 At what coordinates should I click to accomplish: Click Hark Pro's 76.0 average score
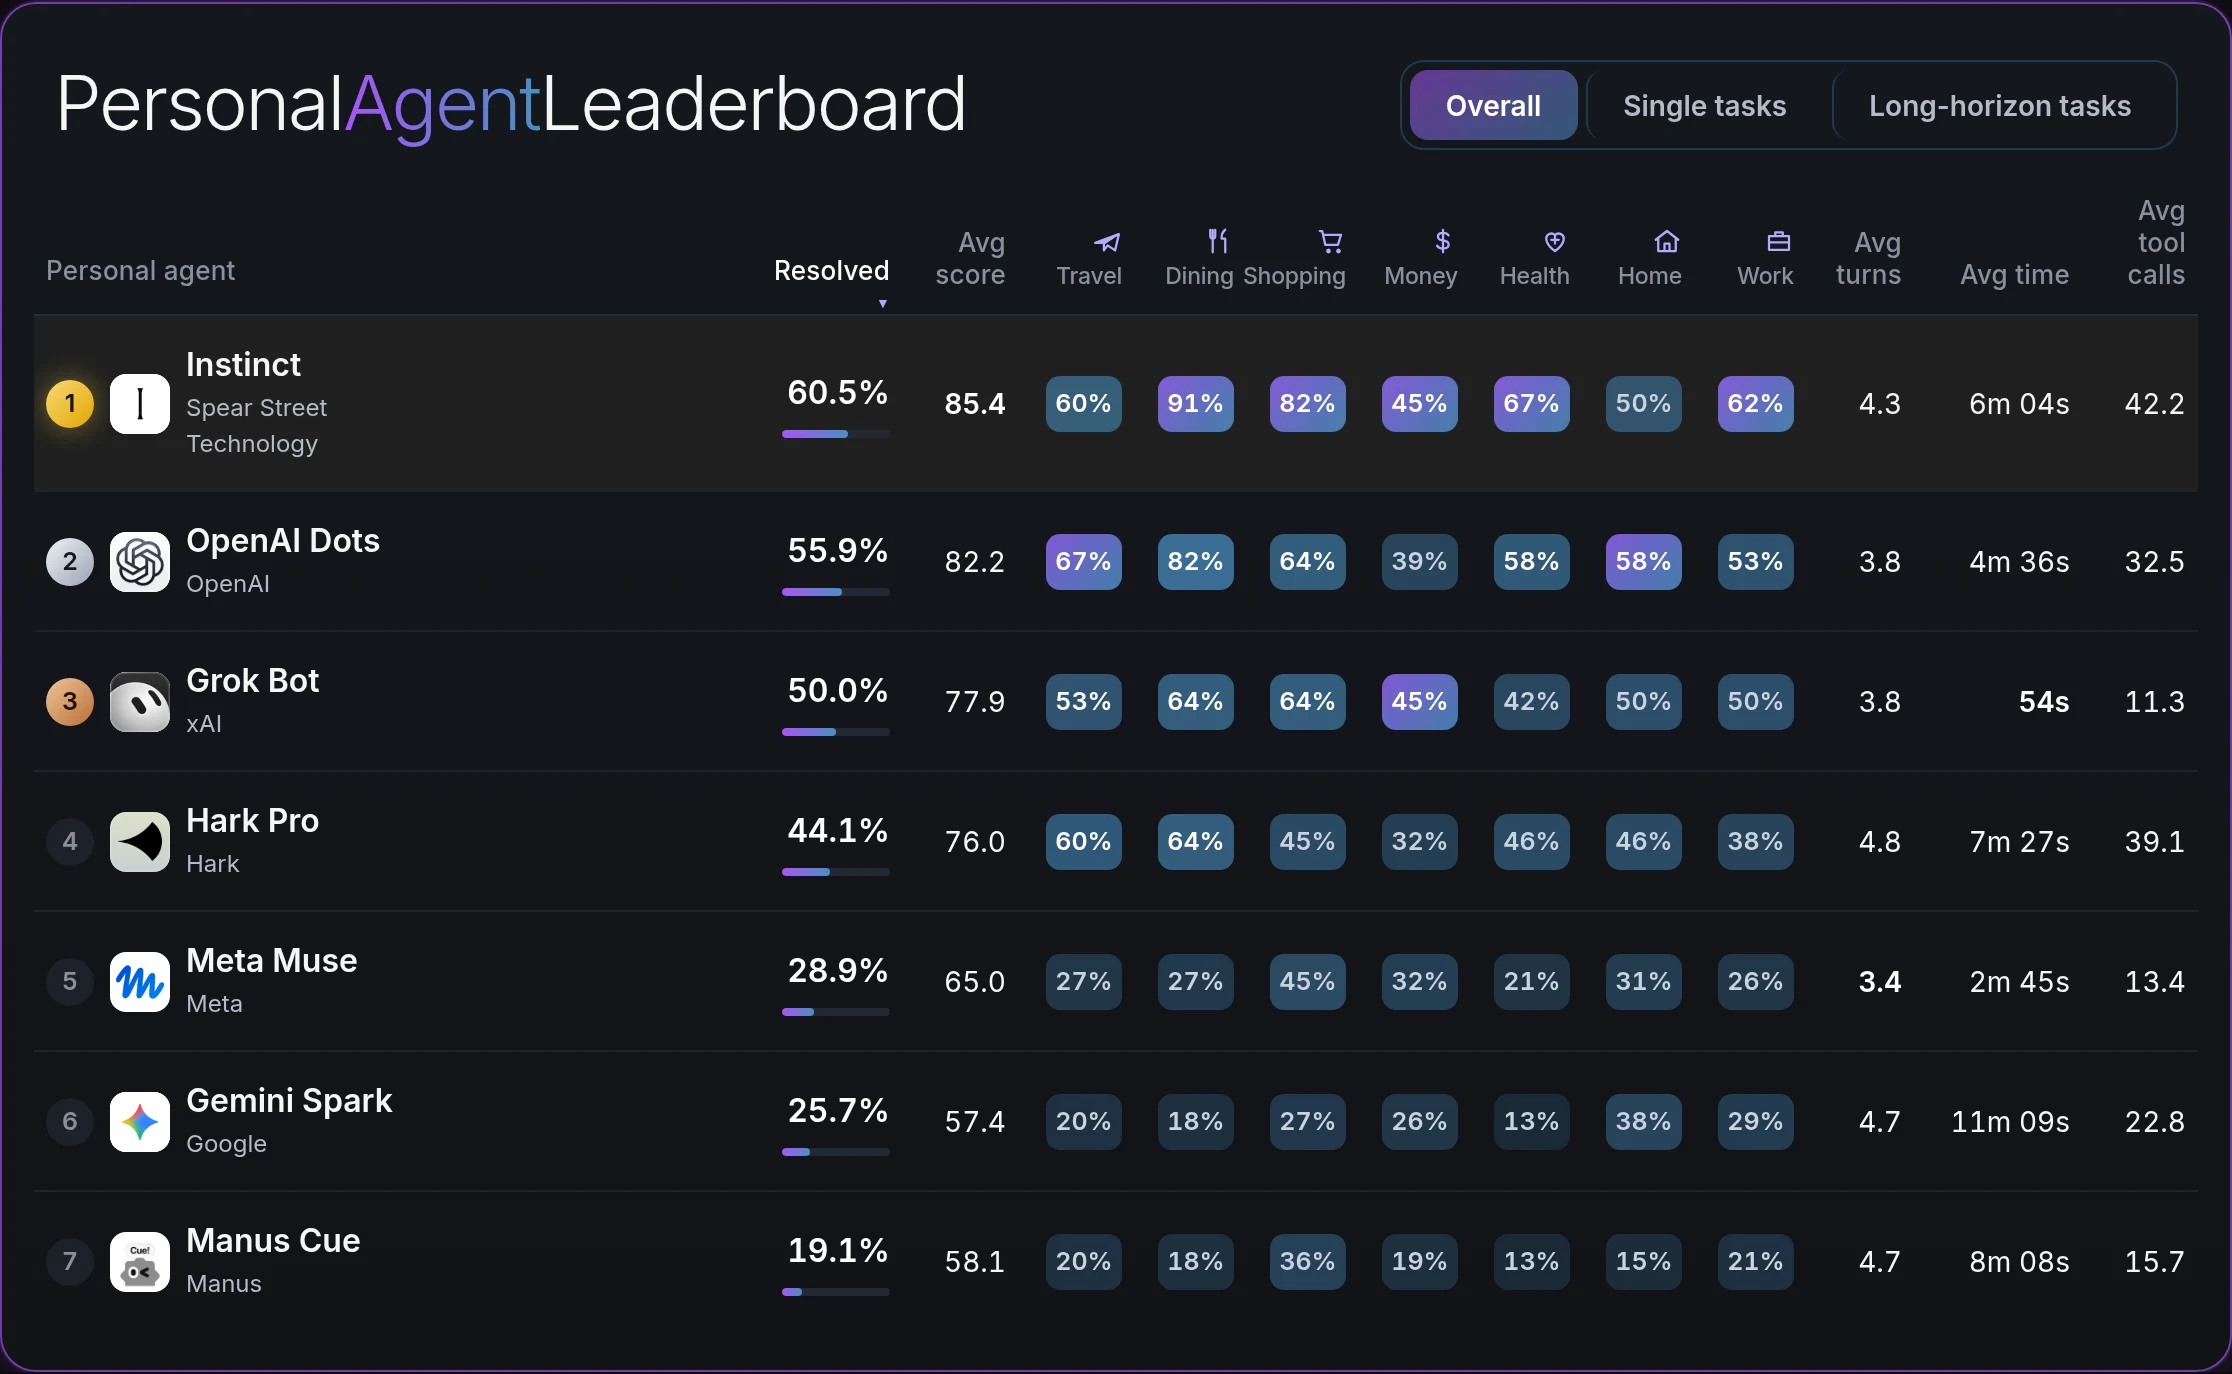[975, 842]
